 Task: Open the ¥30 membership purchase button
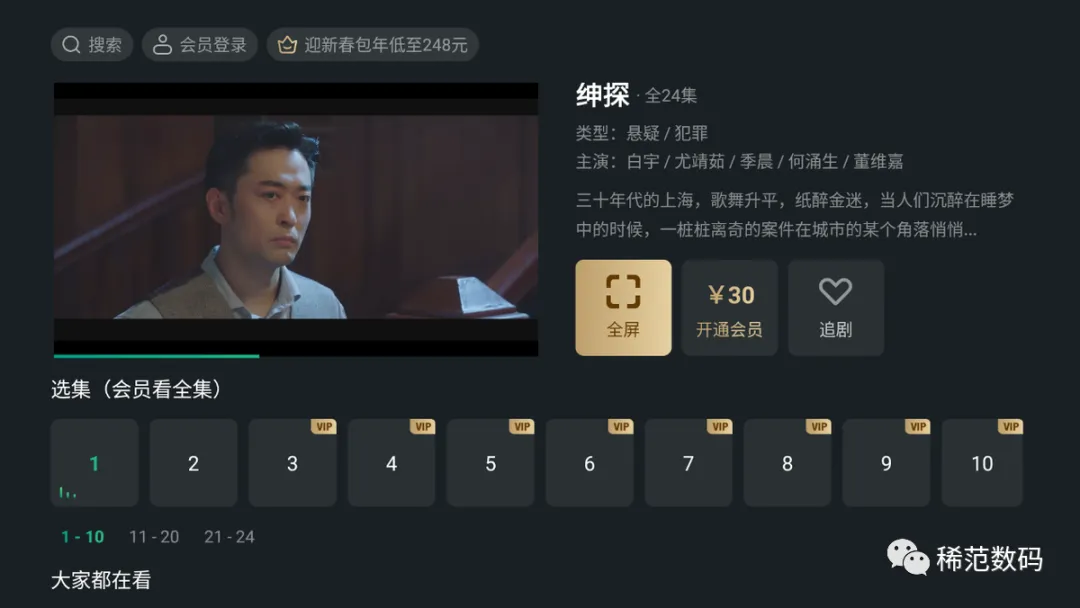point(729,308)
